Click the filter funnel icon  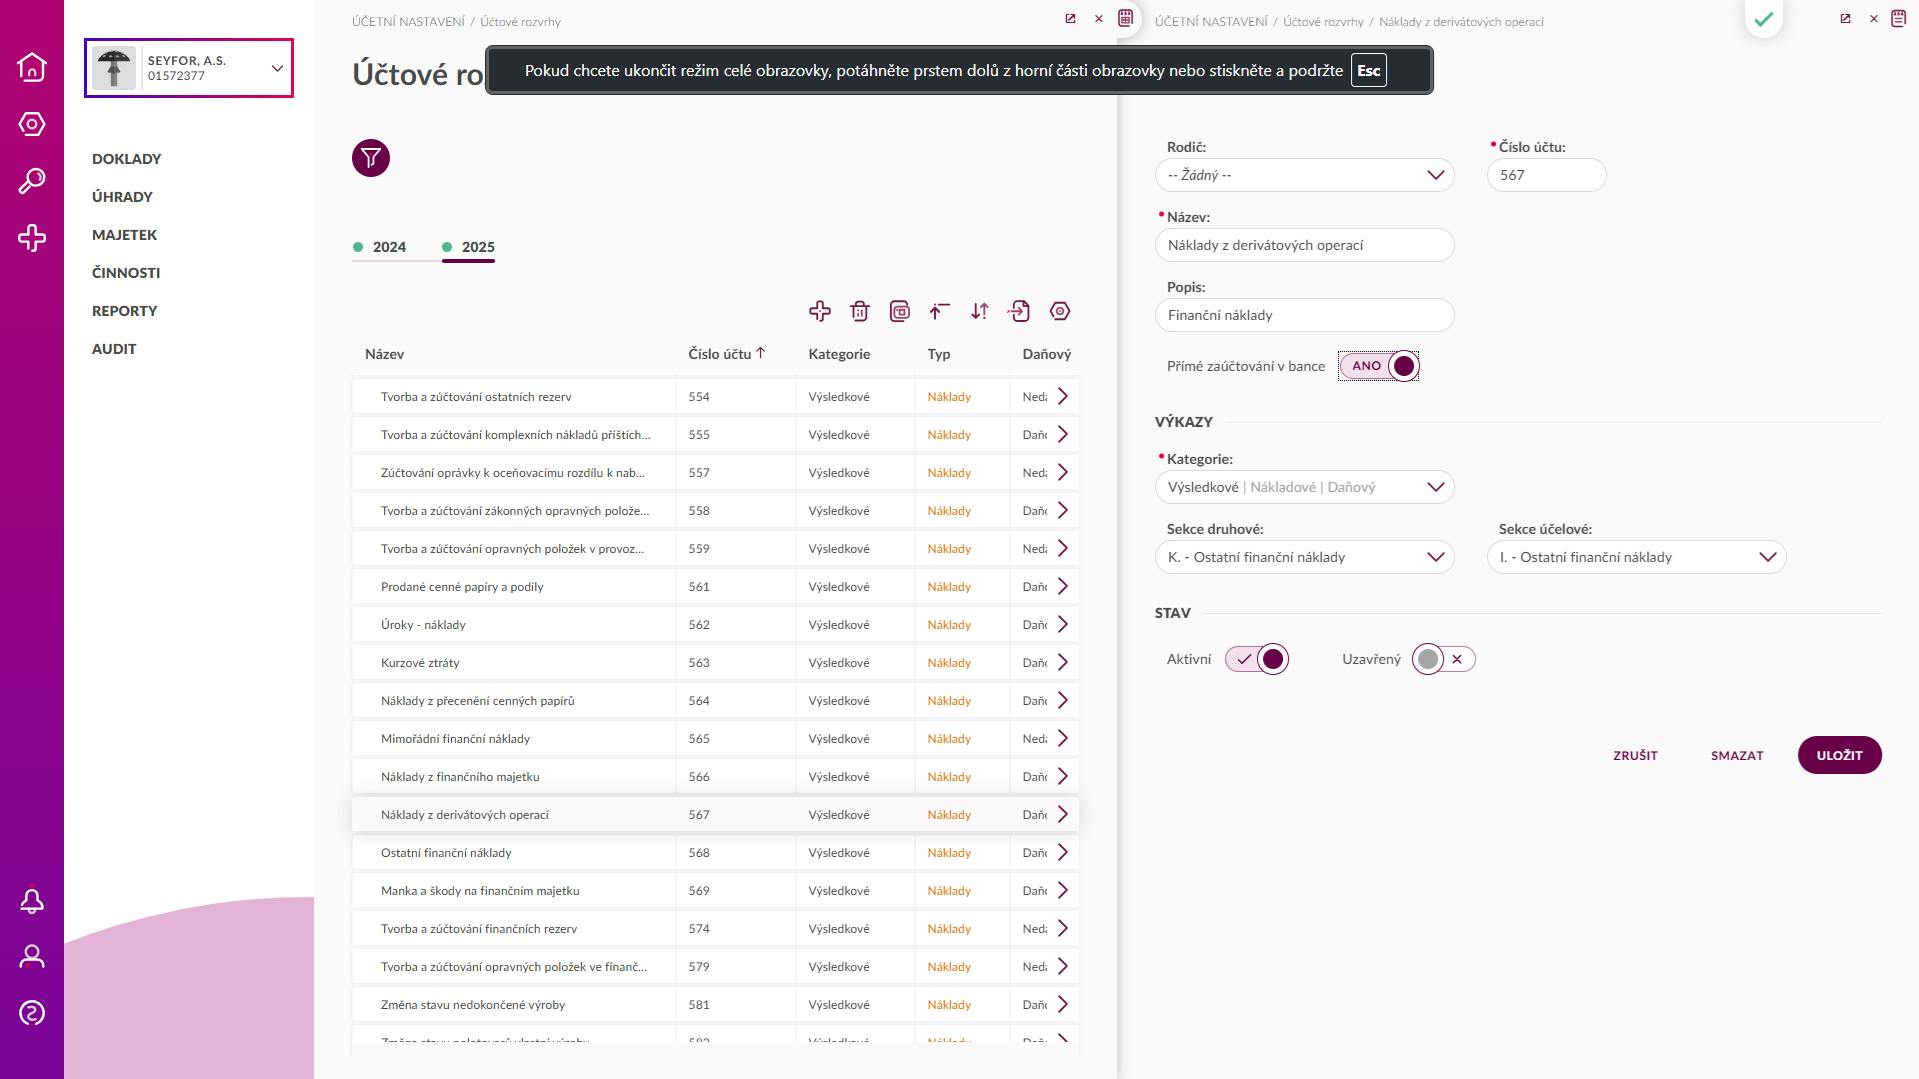[x=370, y=158]
